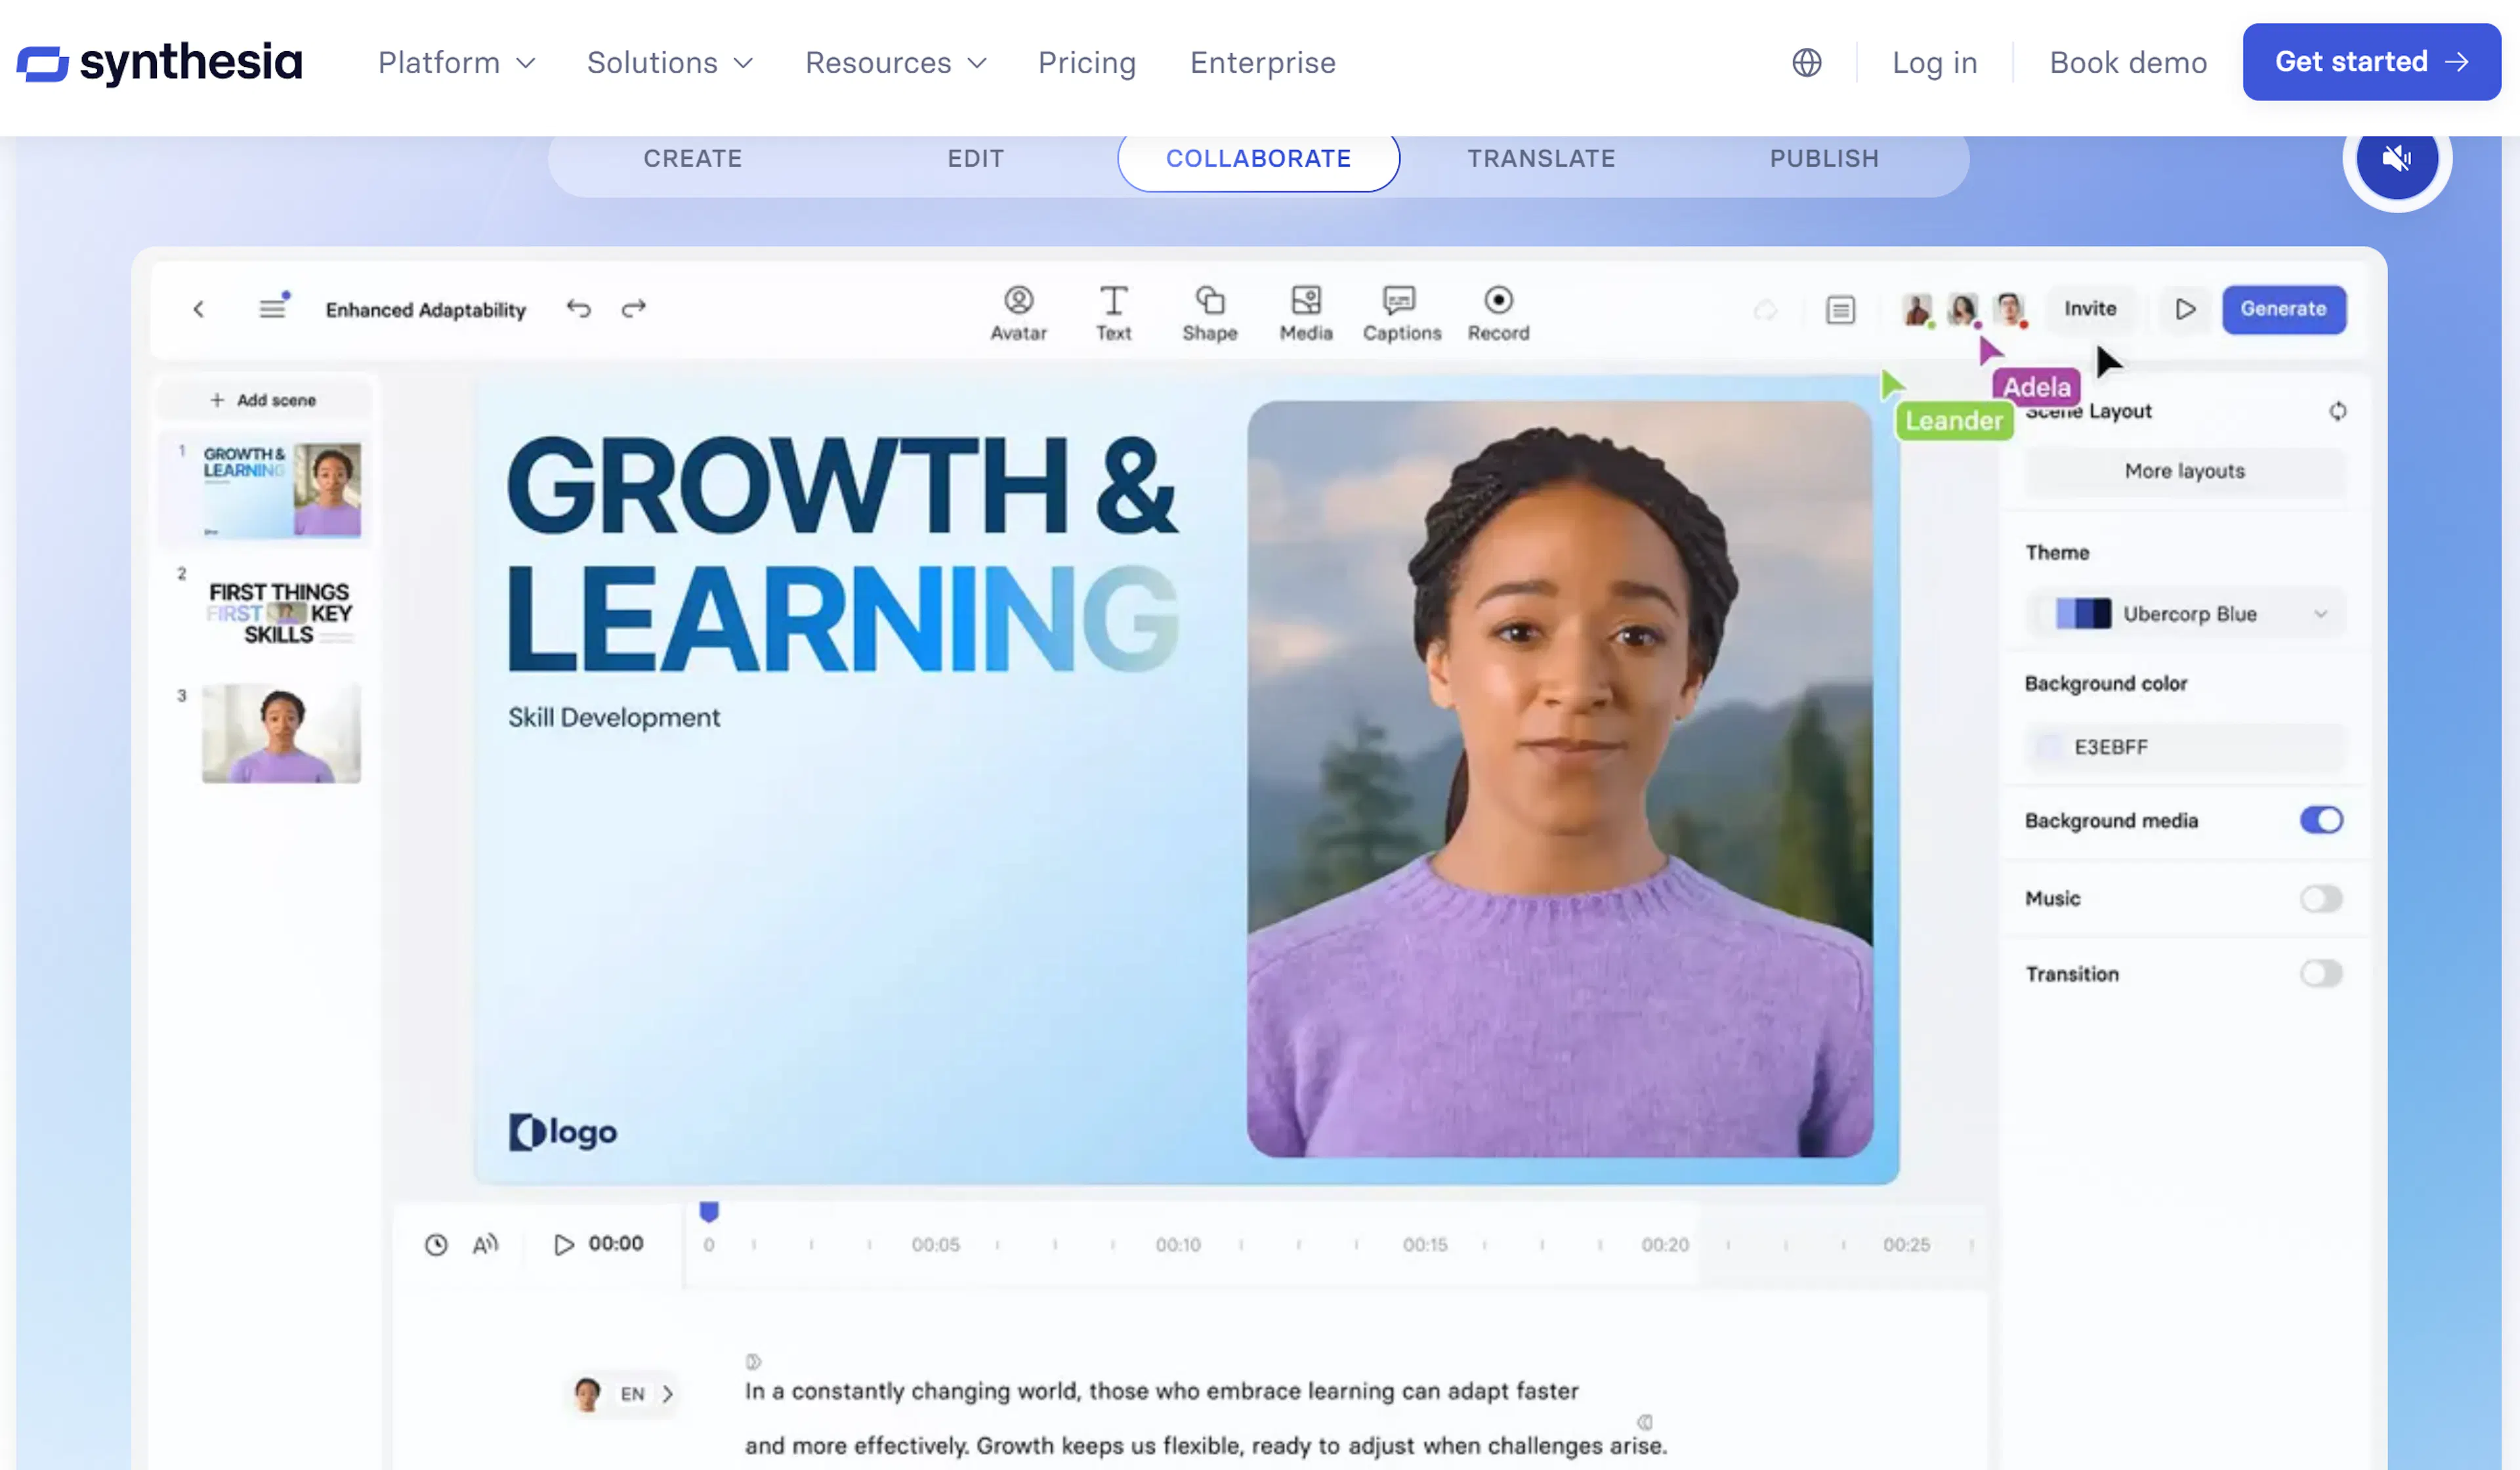This screenshot has height=1470, width=2520.
Task: Enable the Music toggle
Action: tap(2320, 898)
